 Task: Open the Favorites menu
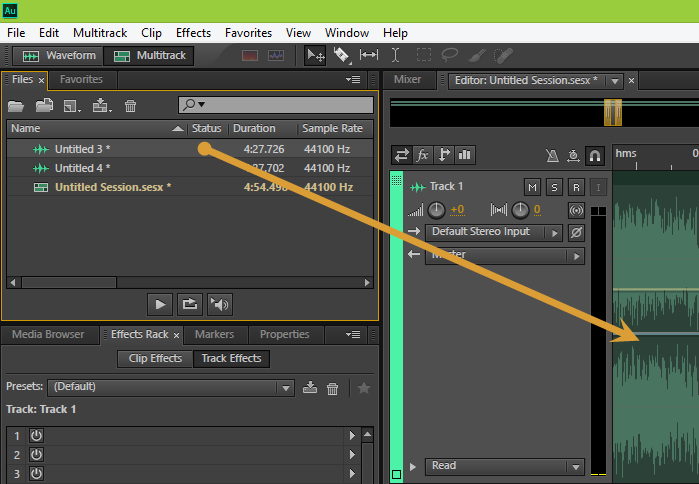[x=248, y=33]
